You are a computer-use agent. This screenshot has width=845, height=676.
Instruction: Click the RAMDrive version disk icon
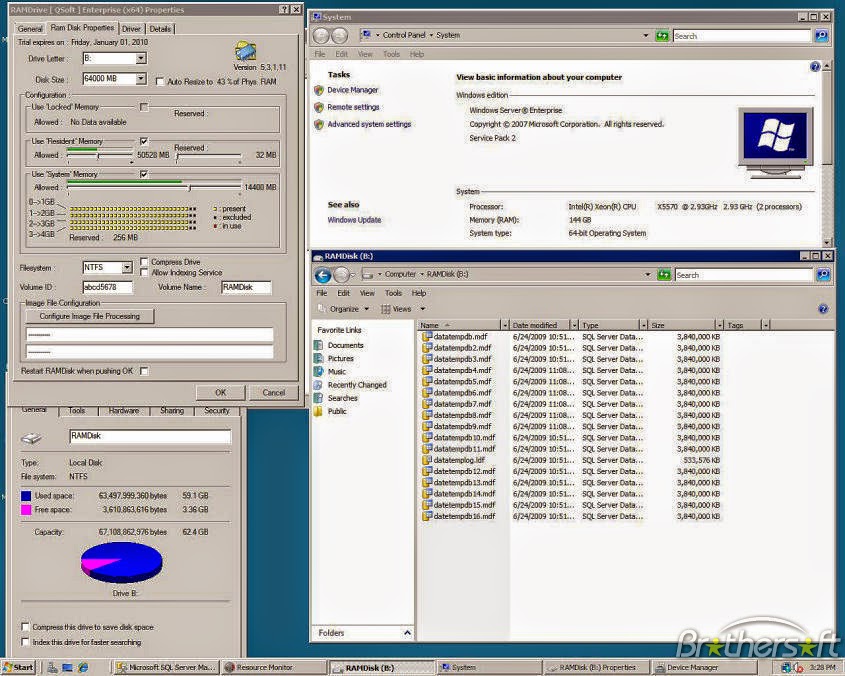(x=244, y=50)
